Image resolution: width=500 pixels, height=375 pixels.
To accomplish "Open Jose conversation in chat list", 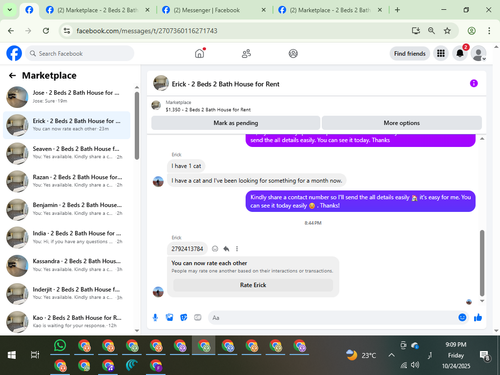I will (x=67, y=97).
